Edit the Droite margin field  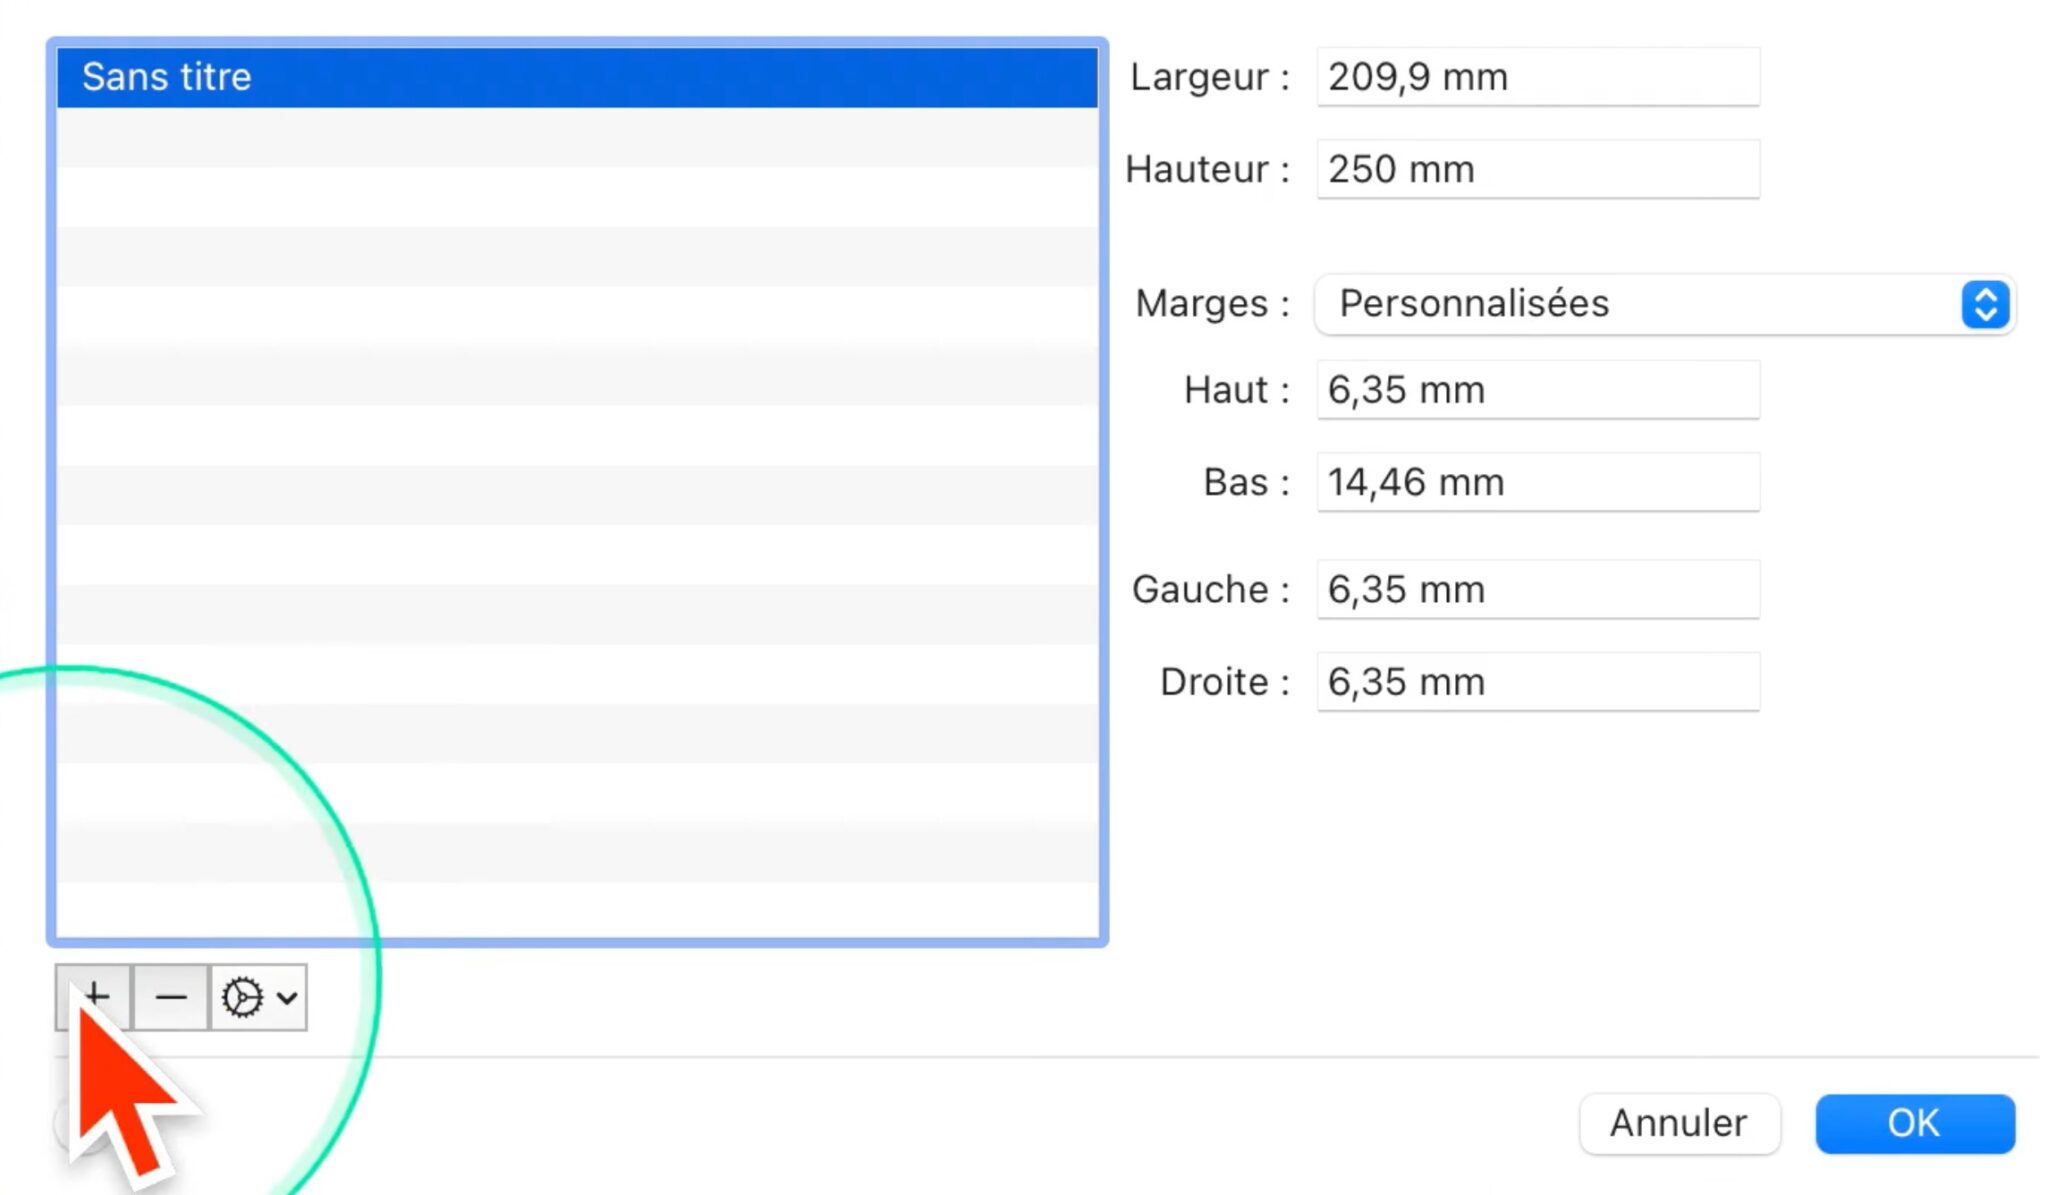(x=1538, y=682)
